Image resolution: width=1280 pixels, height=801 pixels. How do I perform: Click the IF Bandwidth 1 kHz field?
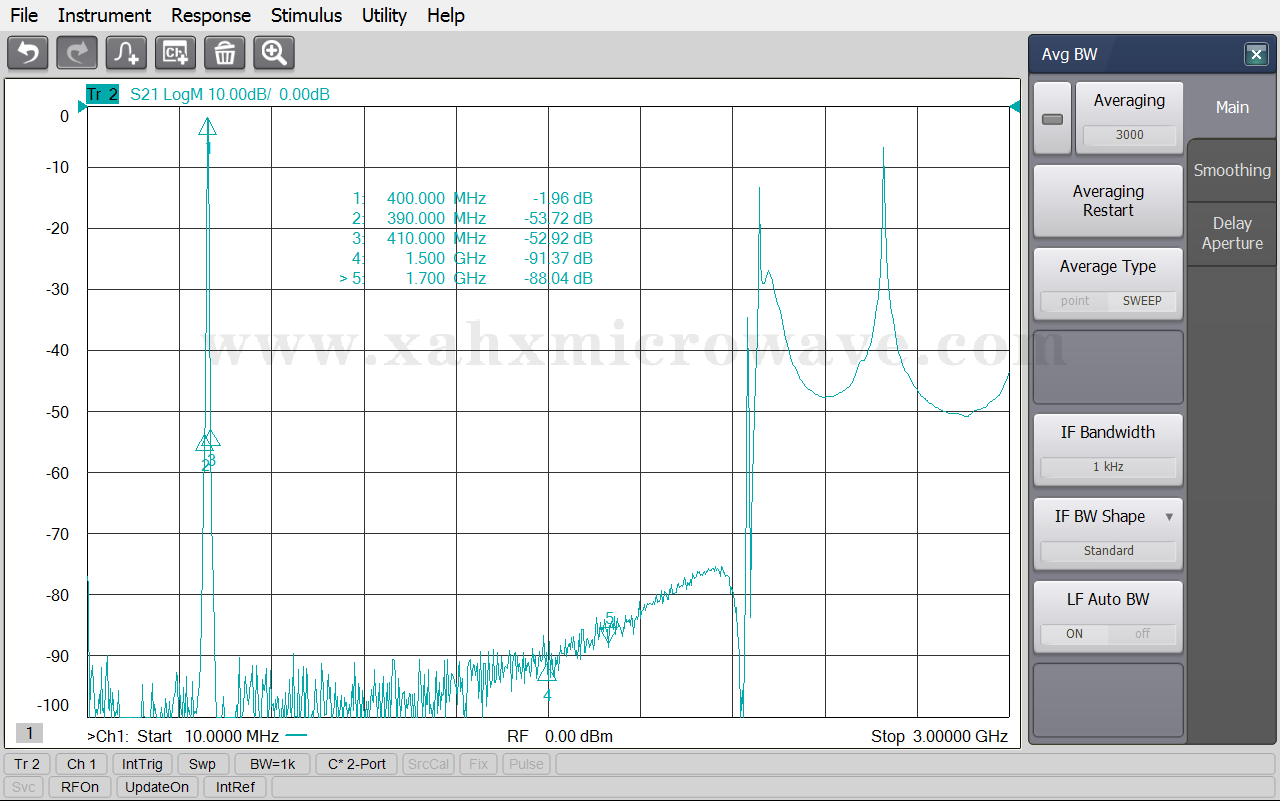(x=1108, y=467)
